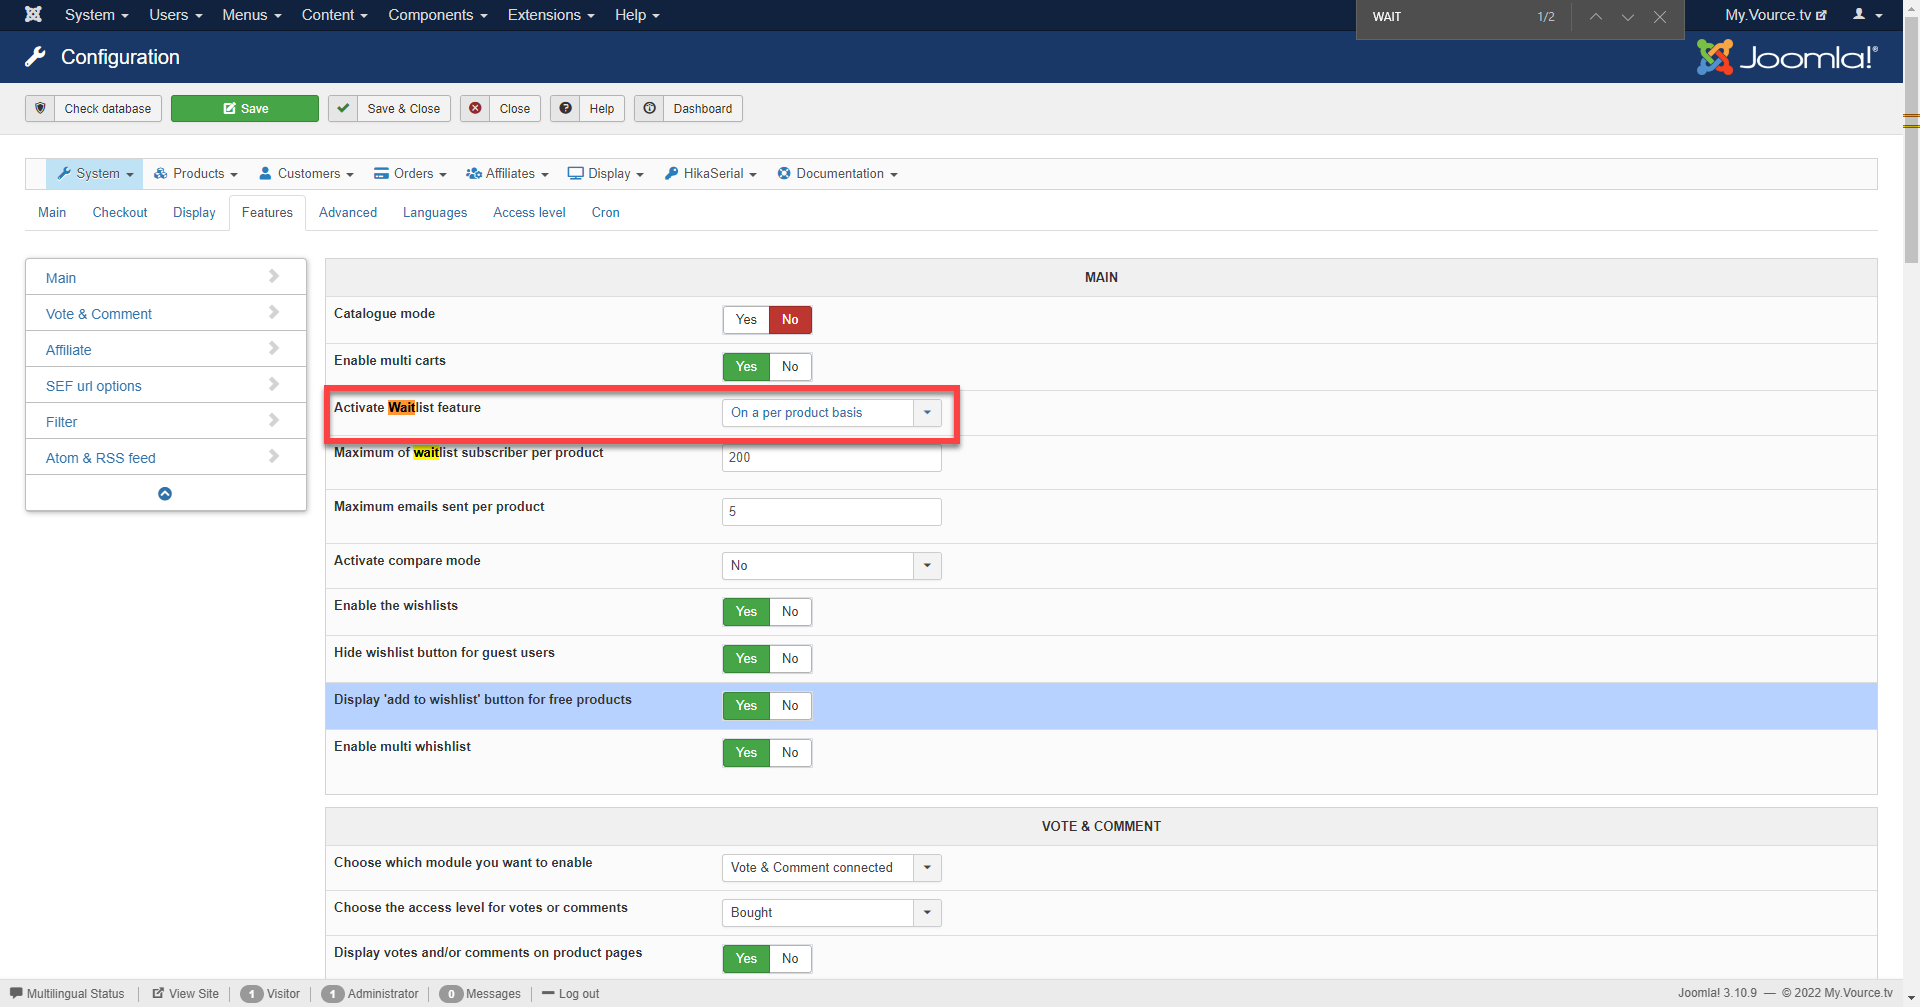The image size is (1920, 1007).
Task: Open Activate Waitlist feature dropdown
Action: click(x=831, y=413)
